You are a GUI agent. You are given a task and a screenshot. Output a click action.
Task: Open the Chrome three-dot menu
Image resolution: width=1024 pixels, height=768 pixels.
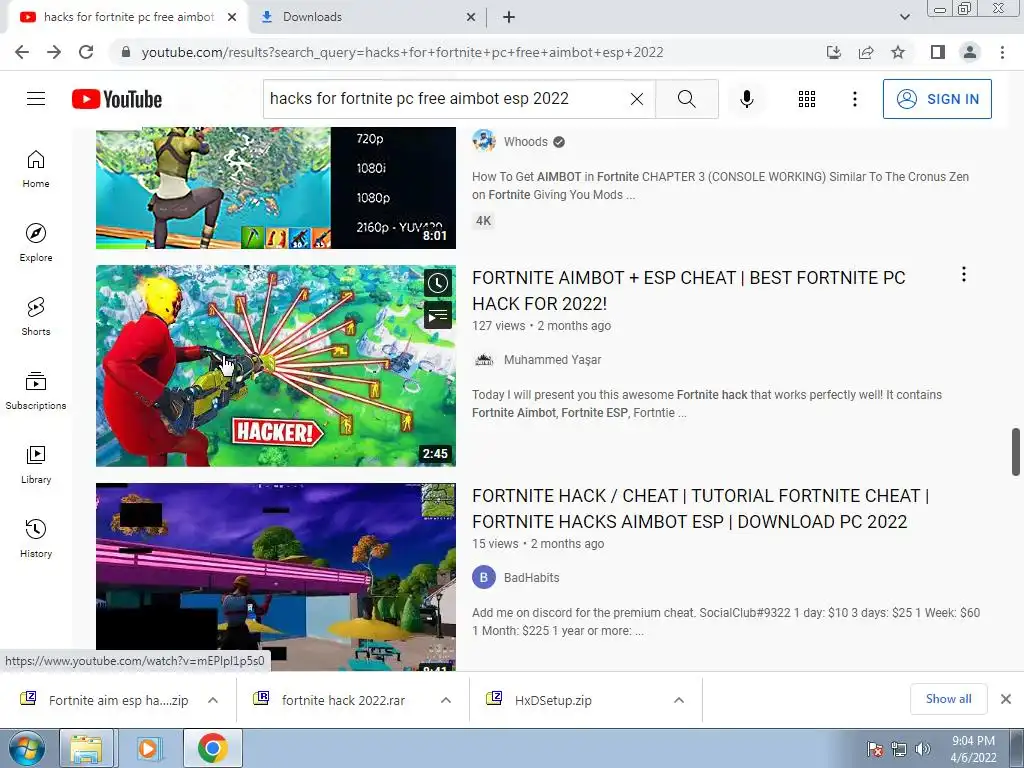coord(1002,52)
